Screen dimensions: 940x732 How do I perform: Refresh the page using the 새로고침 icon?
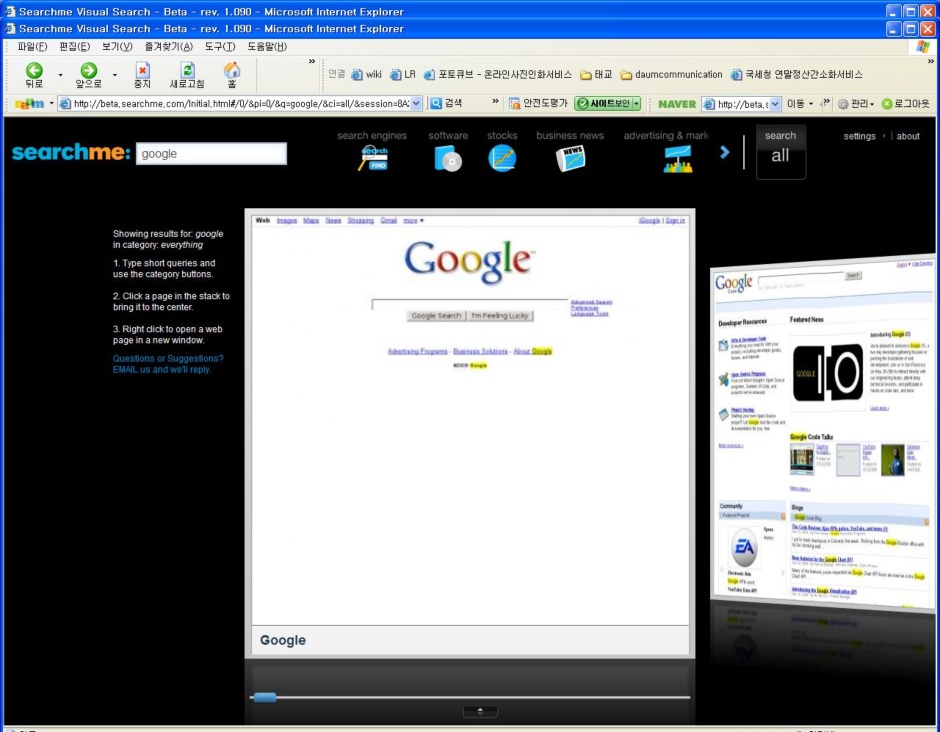click(x=187, y=71)
